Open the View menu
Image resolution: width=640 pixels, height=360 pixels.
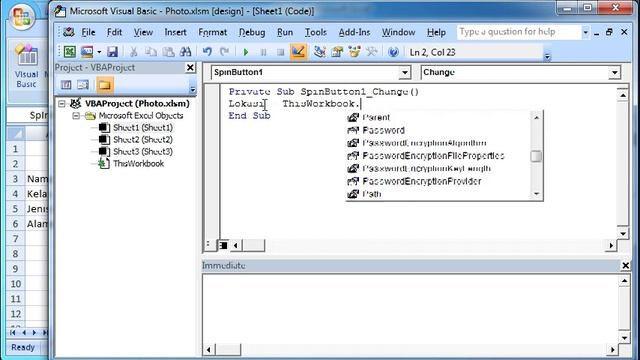(x=143, y=32)
